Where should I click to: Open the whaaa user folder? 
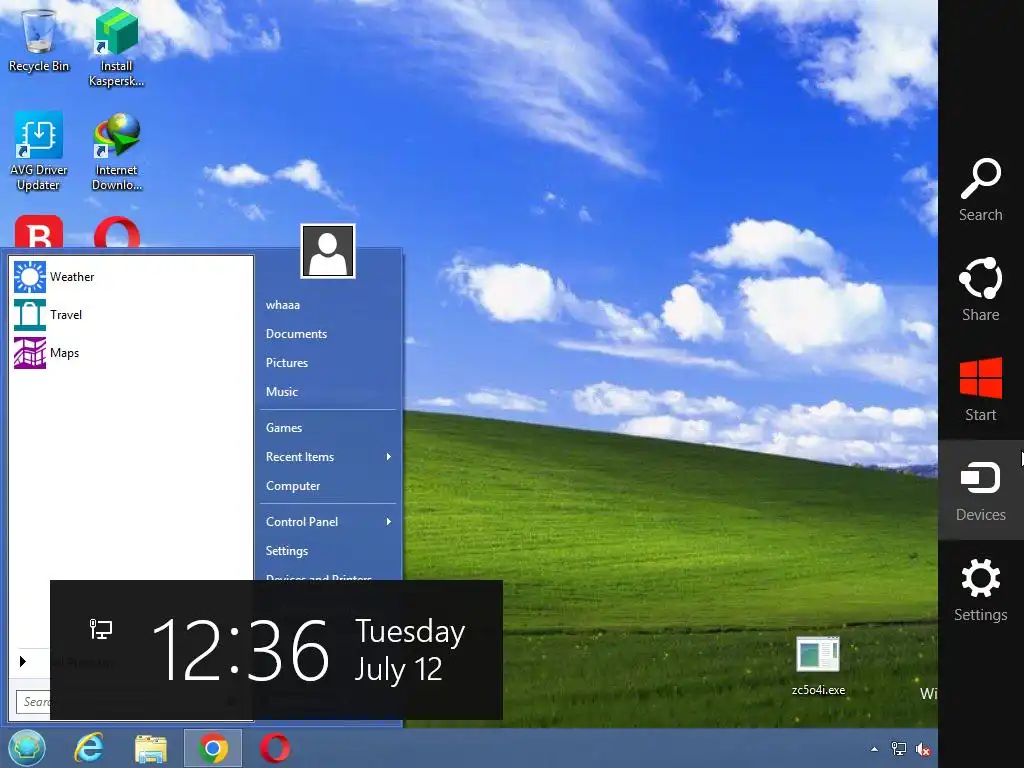tap(283, 305)
